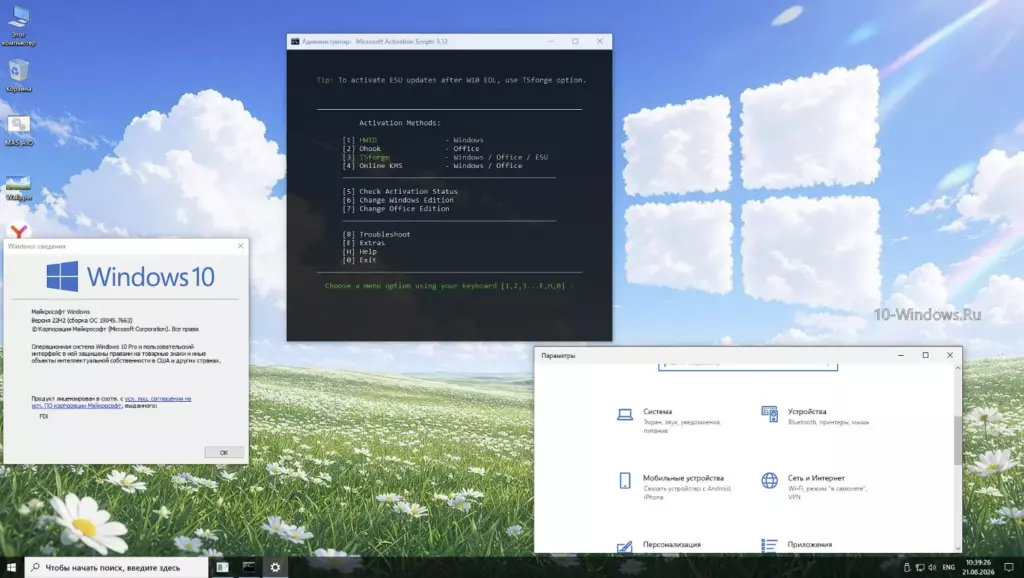Click '[1] HWID' line in Activation Scripts

point(414,140)
